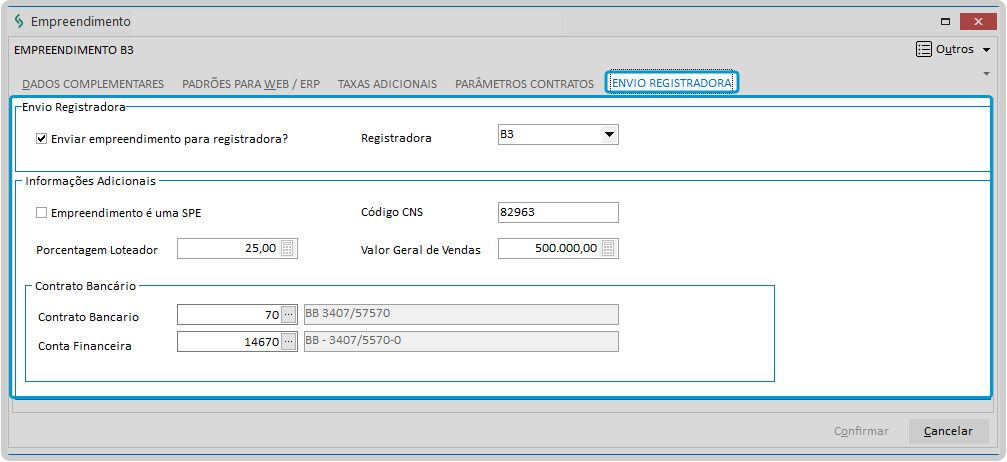Click the green app logo in title bar
Image resolution: width=1007 pixels, height=462 pixels.
pos(19,21)
